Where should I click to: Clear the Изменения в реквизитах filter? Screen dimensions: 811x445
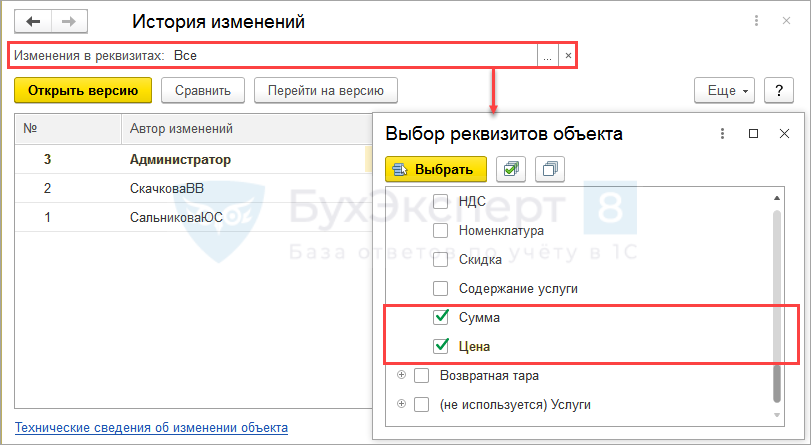568,56
